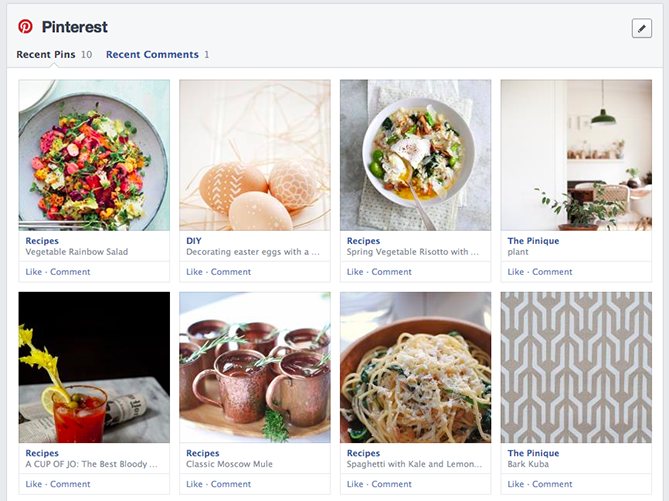
Task: Comment on the easter eggs pin
Action: coord(230,272)
